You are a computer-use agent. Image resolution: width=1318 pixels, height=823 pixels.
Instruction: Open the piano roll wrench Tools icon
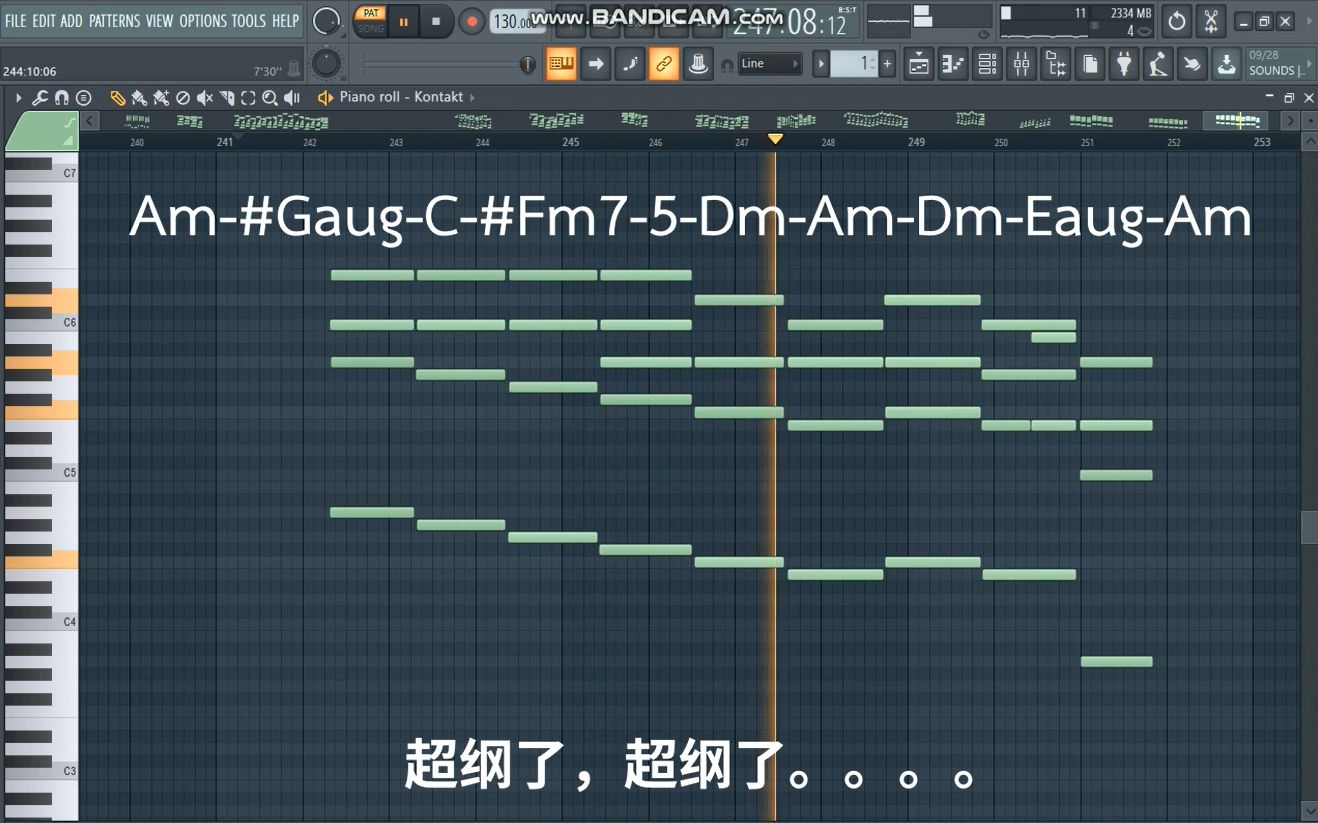[40, 98]
